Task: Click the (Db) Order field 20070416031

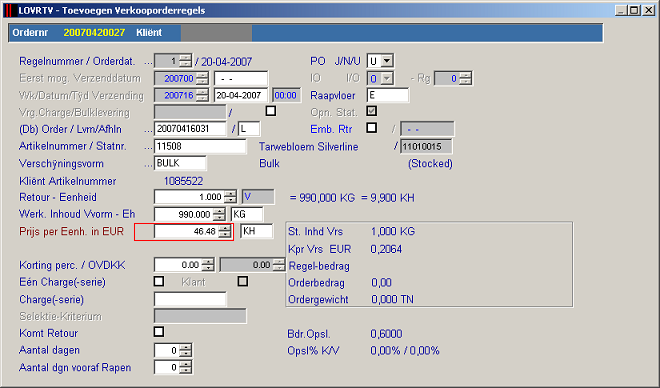Action: [190, 129]
